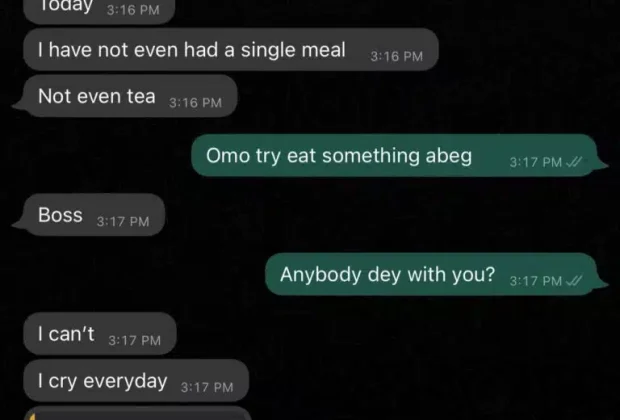Image resolution: width=620 pixels, height=420 pixels.
Task: Click the 3:17 PM timestamp beside "I cry everyday"
Action: [x=206, y=387]
